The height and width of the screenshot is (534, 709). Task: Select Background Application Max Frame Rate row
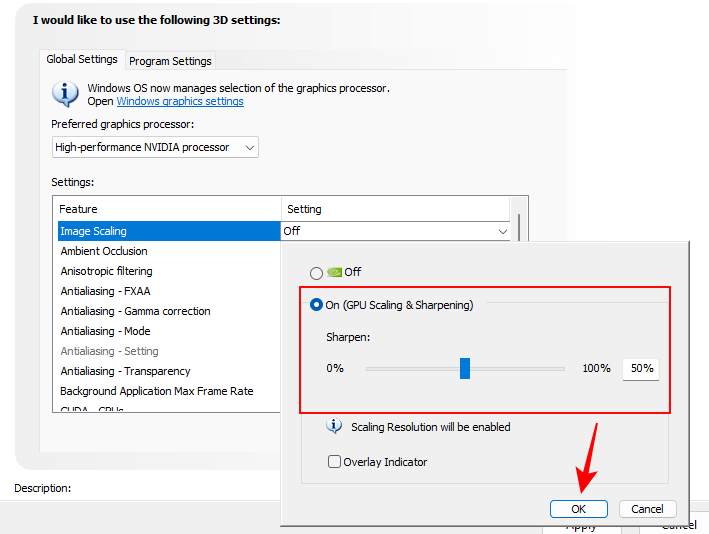(156, 391)
